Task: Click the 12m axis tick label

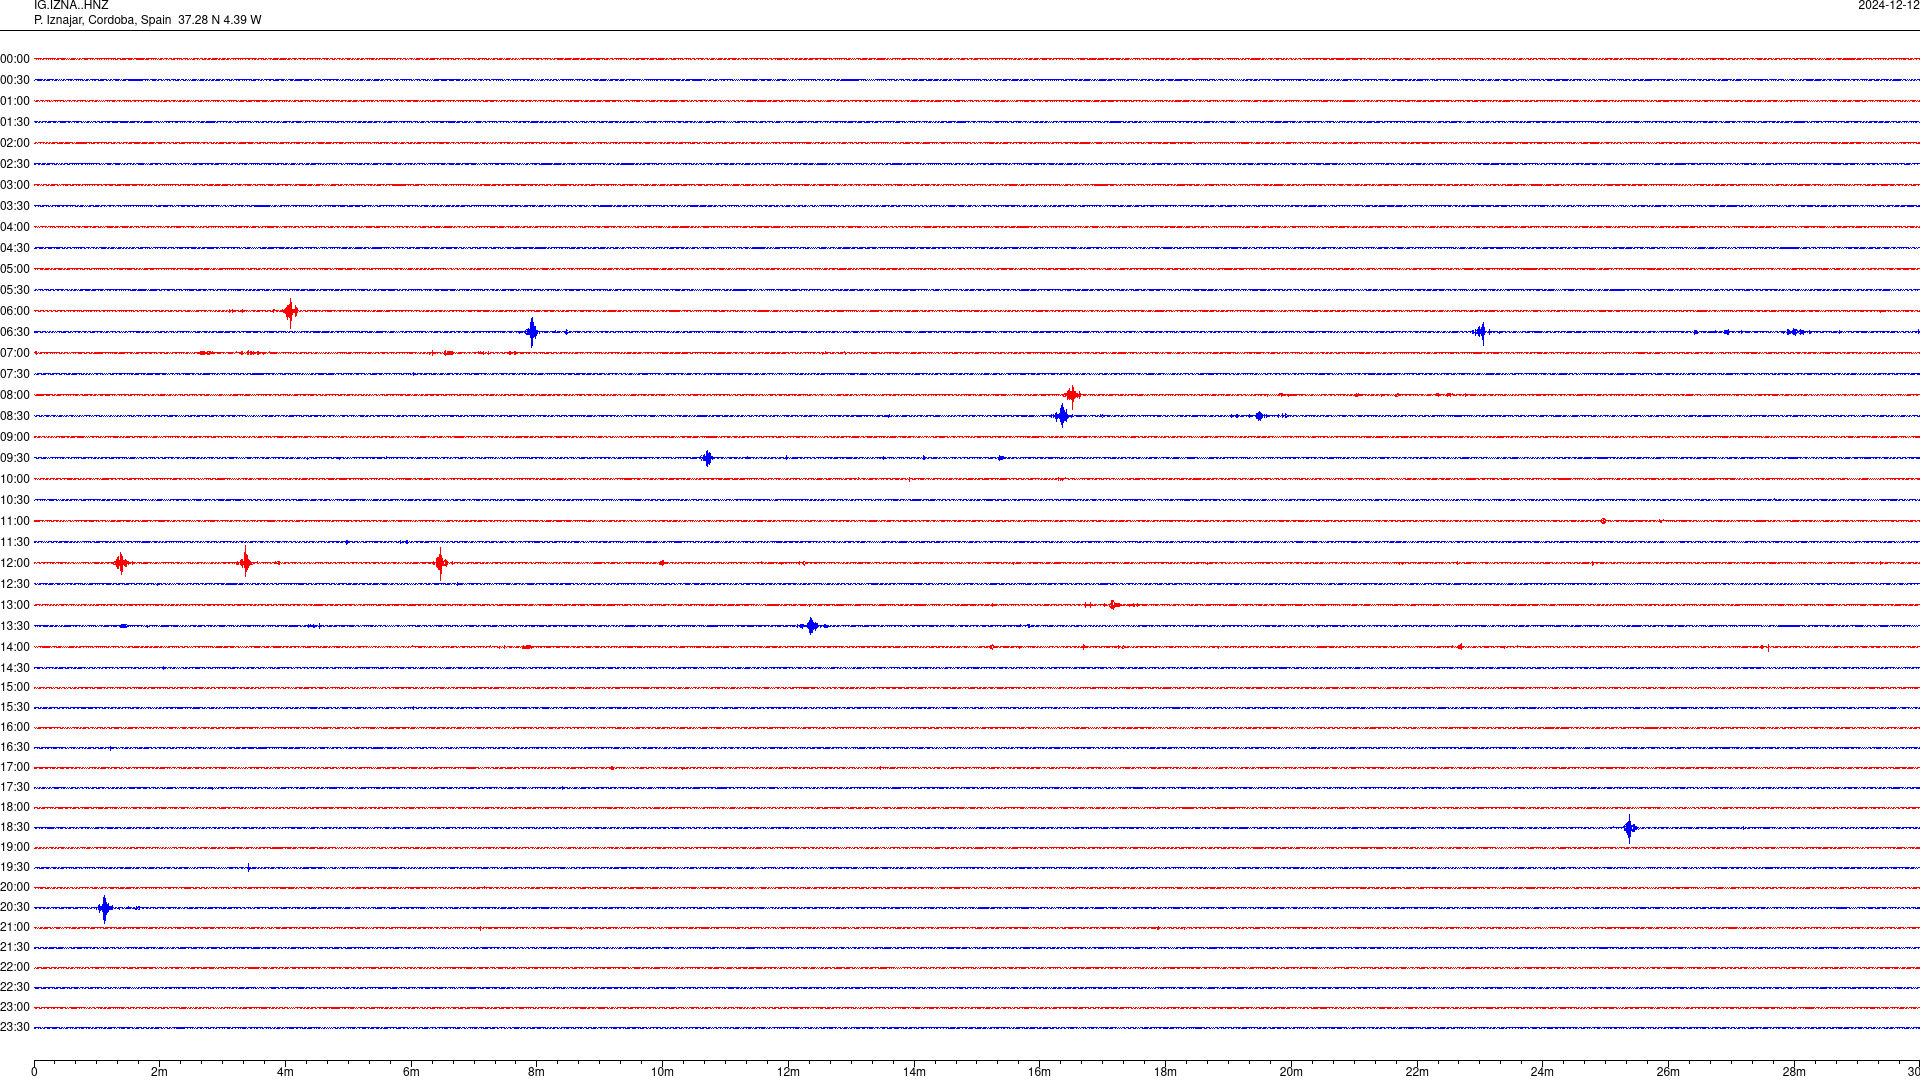Action: (x=788, y=1072)
